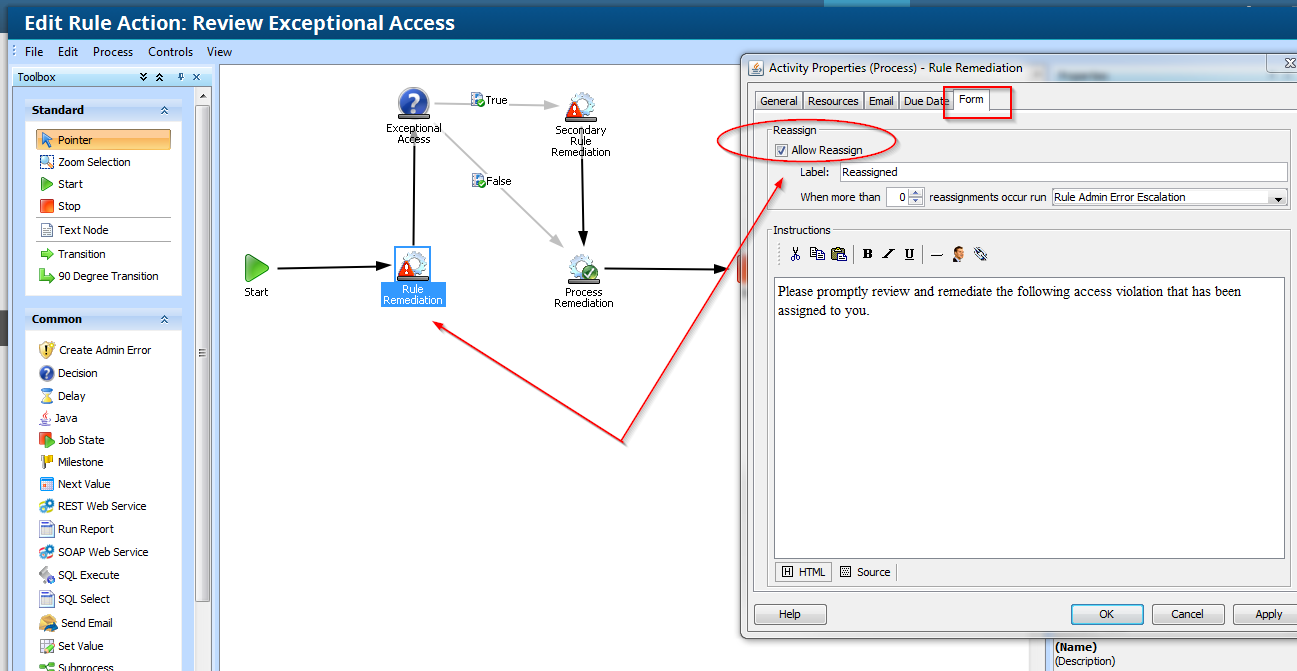This screenshot has height=671, width=1297.
Task: Open the Process menu
Action: [x=112, y=51]
